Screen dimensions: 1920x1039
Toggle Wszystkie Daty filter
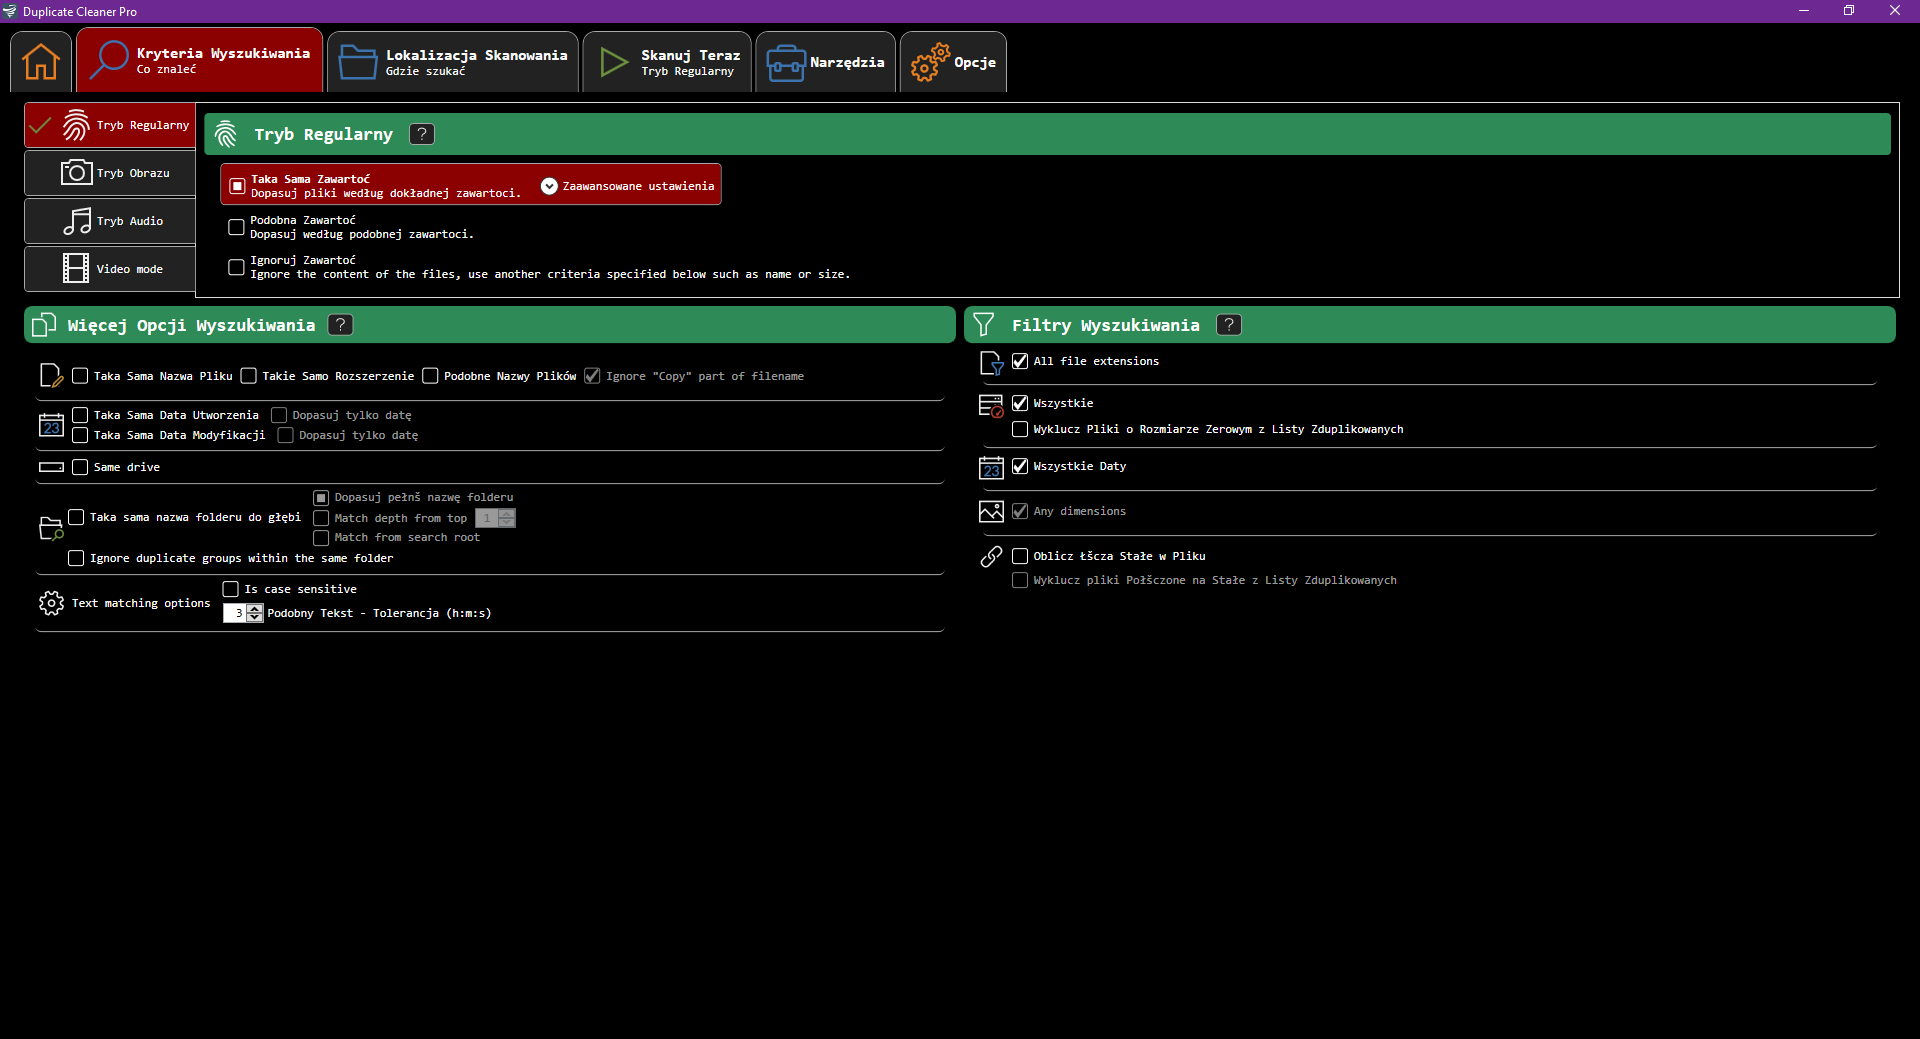click(x=1020, y=466)
